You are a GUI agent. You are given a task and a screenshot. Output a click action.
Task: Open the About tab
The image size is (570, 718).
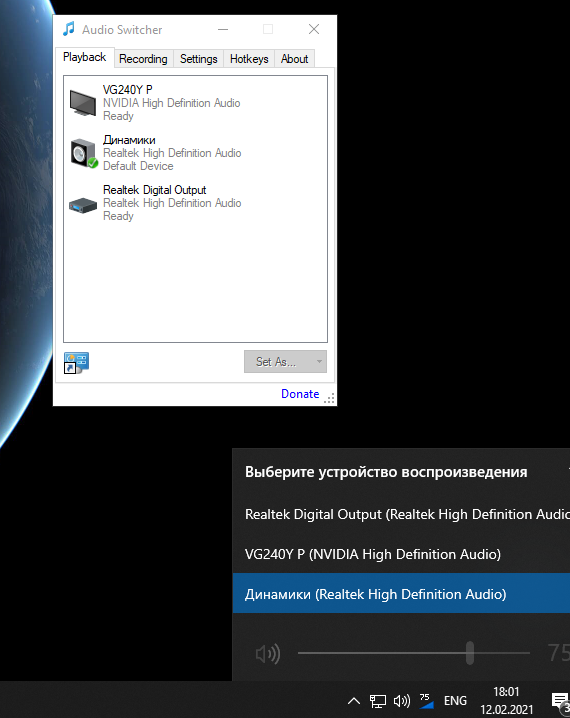(294, 59)
